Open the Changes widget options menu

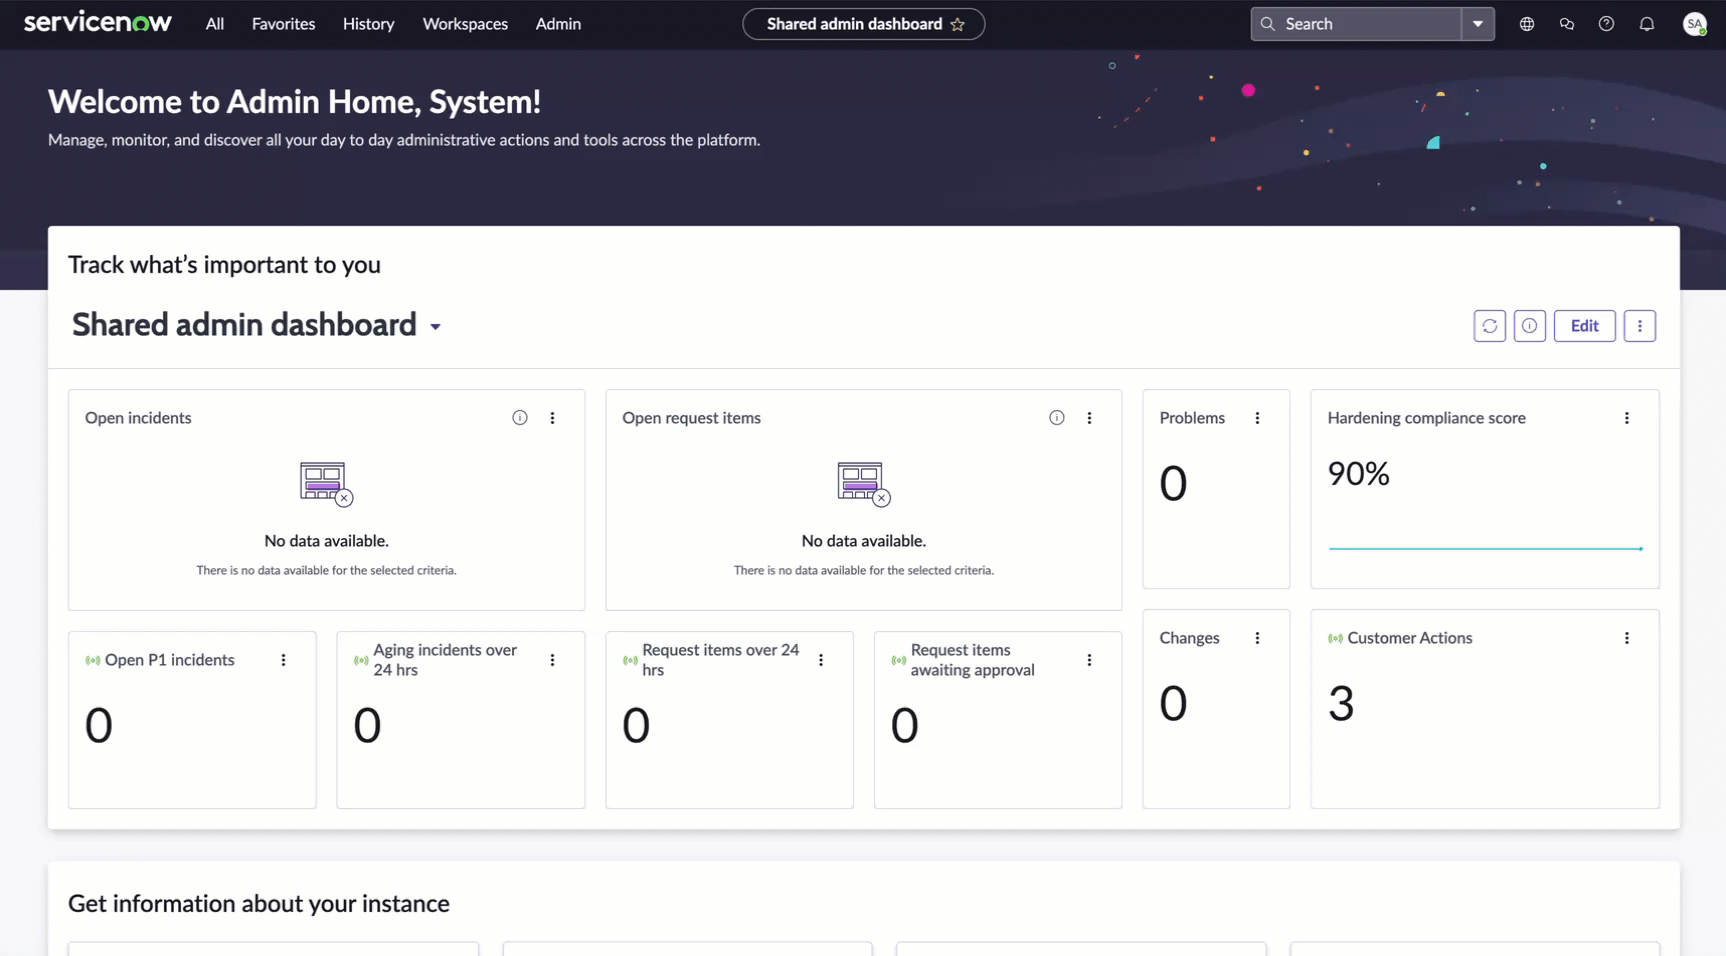[1258, 638]
